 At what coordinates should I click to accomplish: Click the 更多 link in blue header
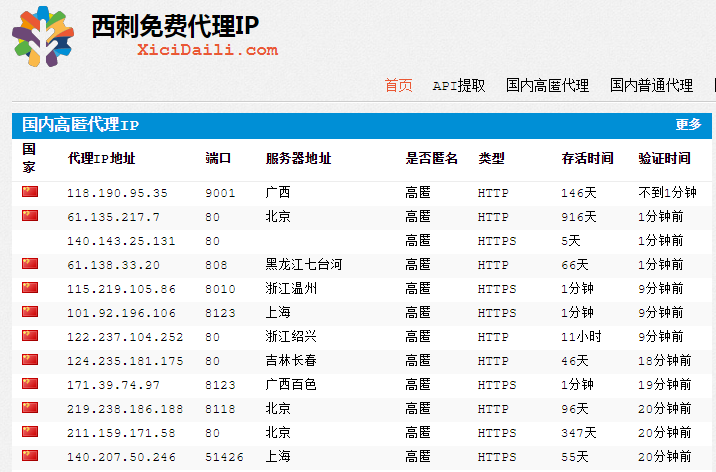(x=688, y=124)
